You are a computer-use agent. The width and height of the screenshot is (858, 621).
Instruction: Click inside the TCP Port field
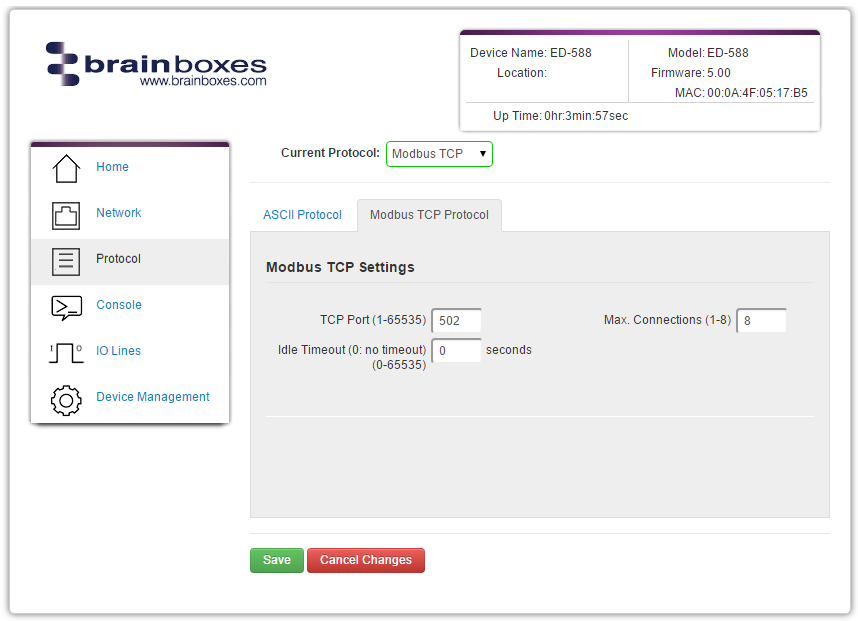[x=456, y=320]
